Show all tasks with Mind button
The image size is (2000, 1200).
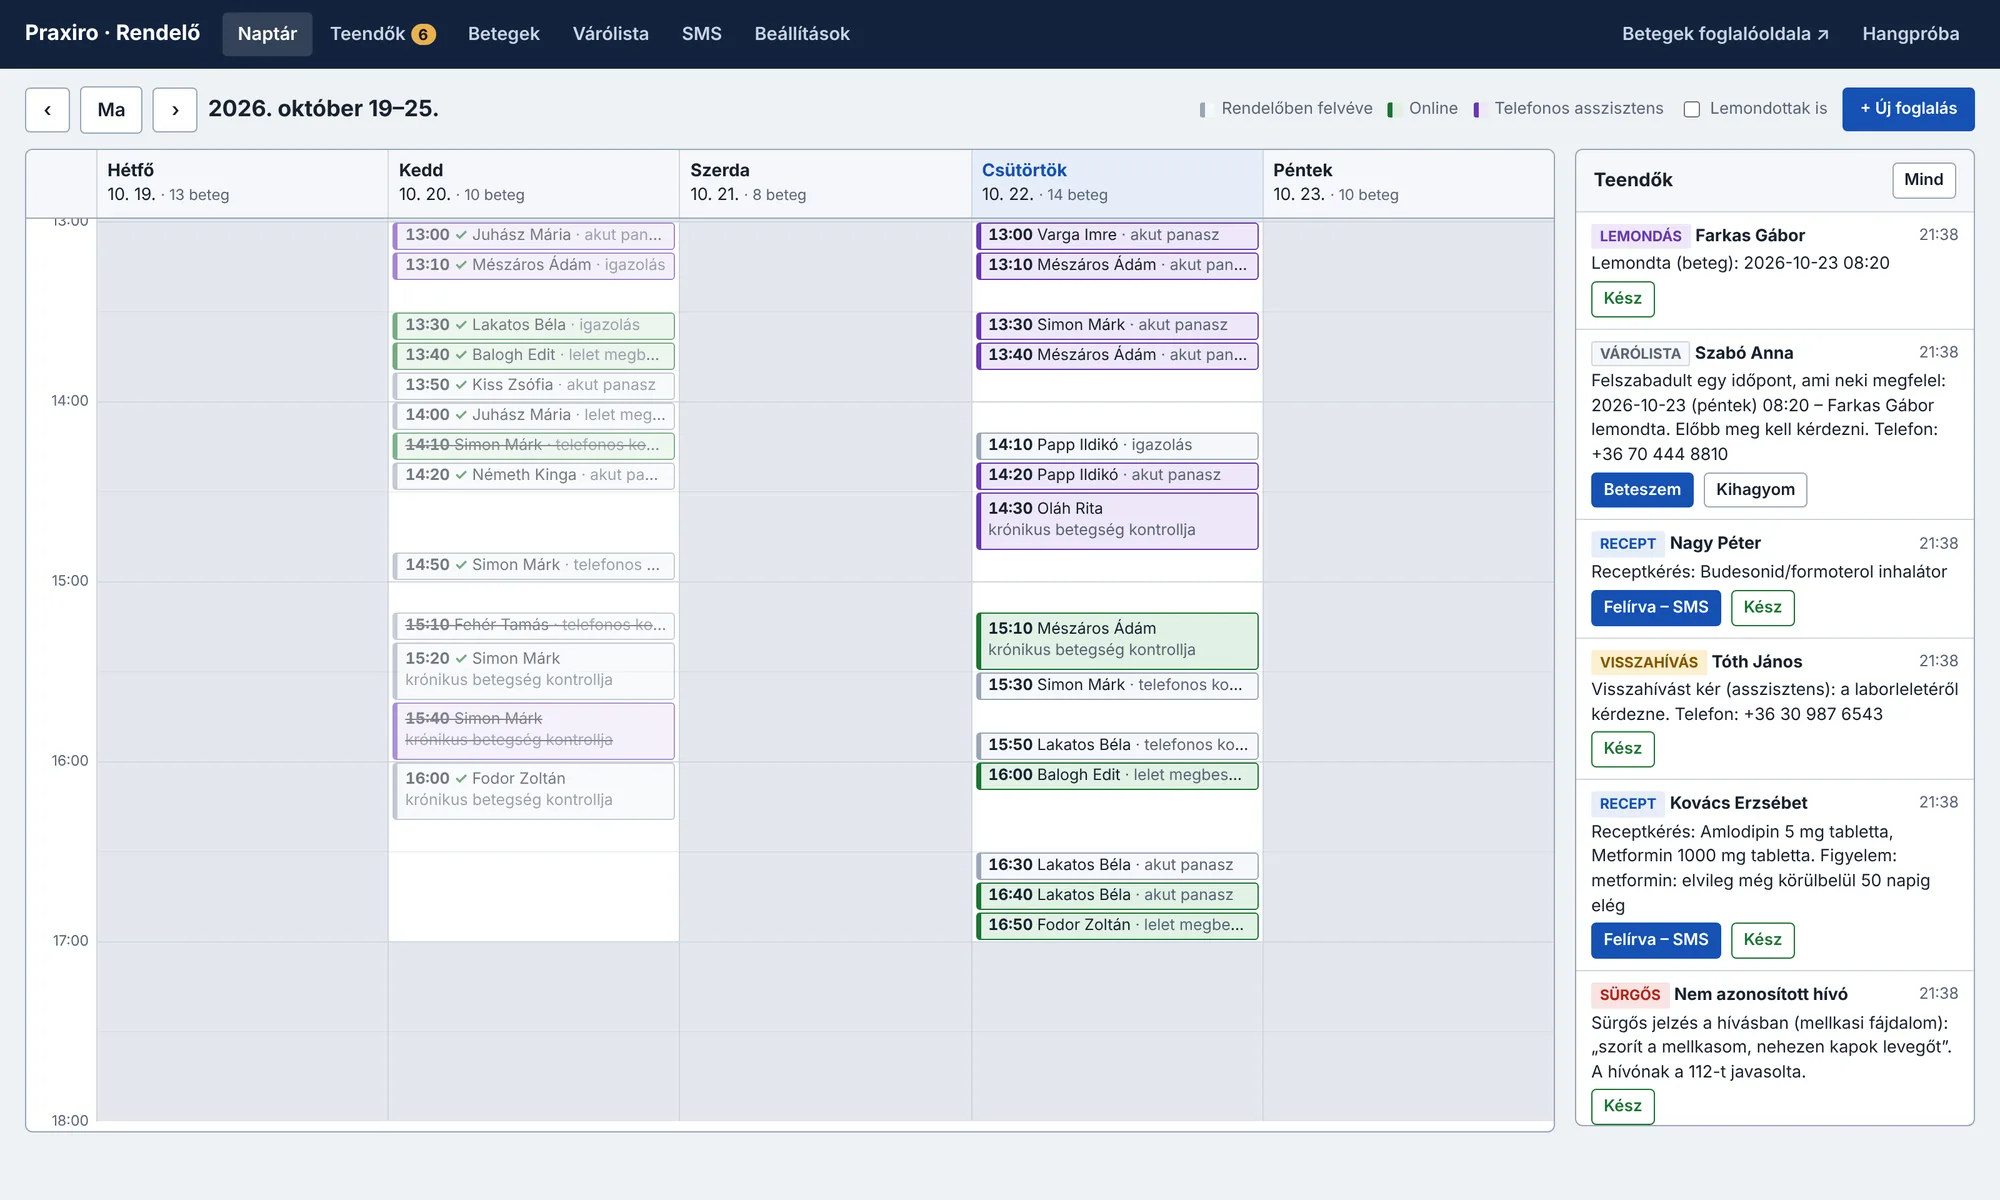(x=1923, y=180)
